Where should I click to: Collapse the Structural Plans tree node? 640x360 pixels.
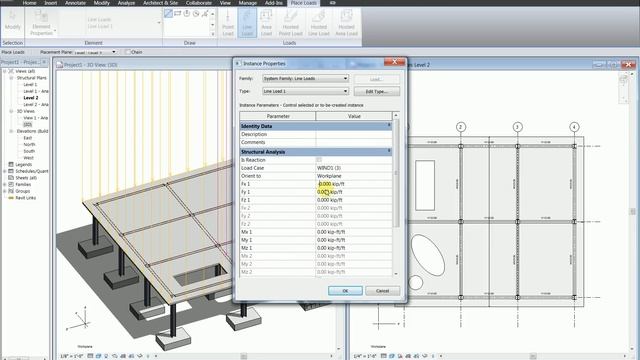pyautogui.click(x=11, y=78)
